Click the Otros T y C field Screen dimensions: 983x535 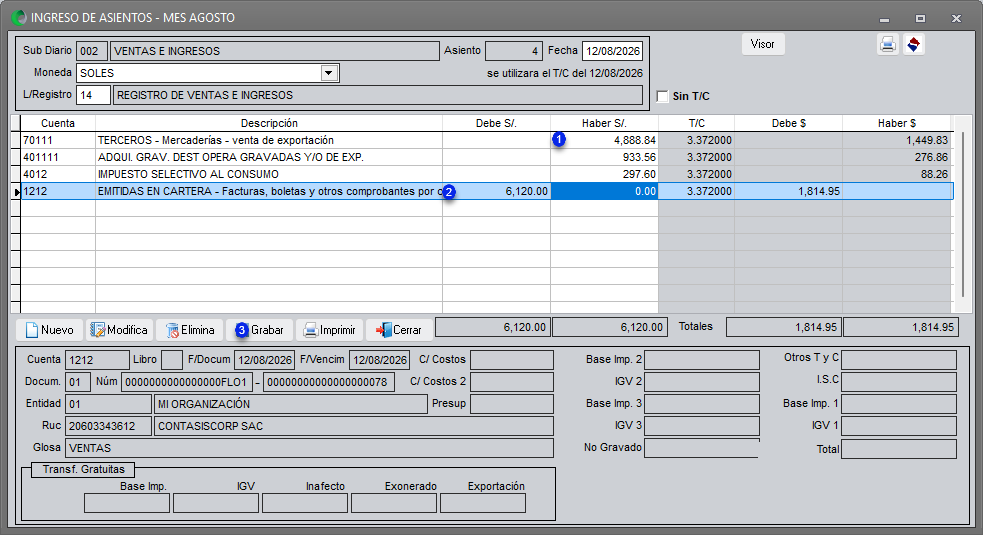point(899,360)
